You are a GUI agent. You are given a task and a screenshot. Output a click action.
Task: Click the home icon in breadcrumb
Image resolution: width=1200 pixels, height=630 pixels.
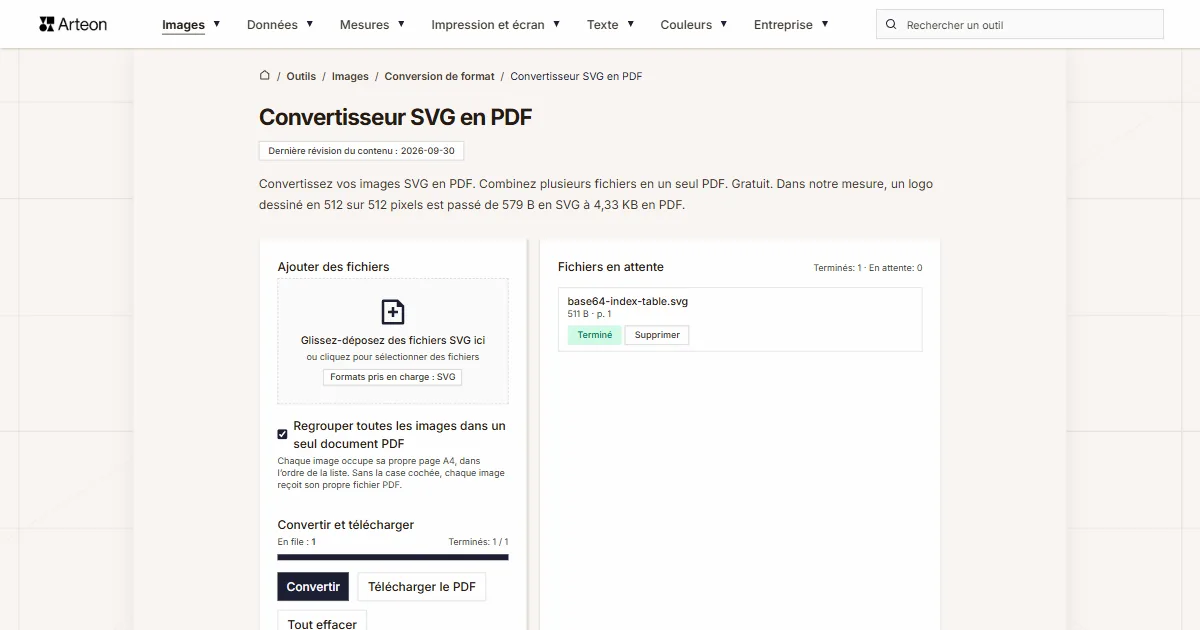point(265,75)
